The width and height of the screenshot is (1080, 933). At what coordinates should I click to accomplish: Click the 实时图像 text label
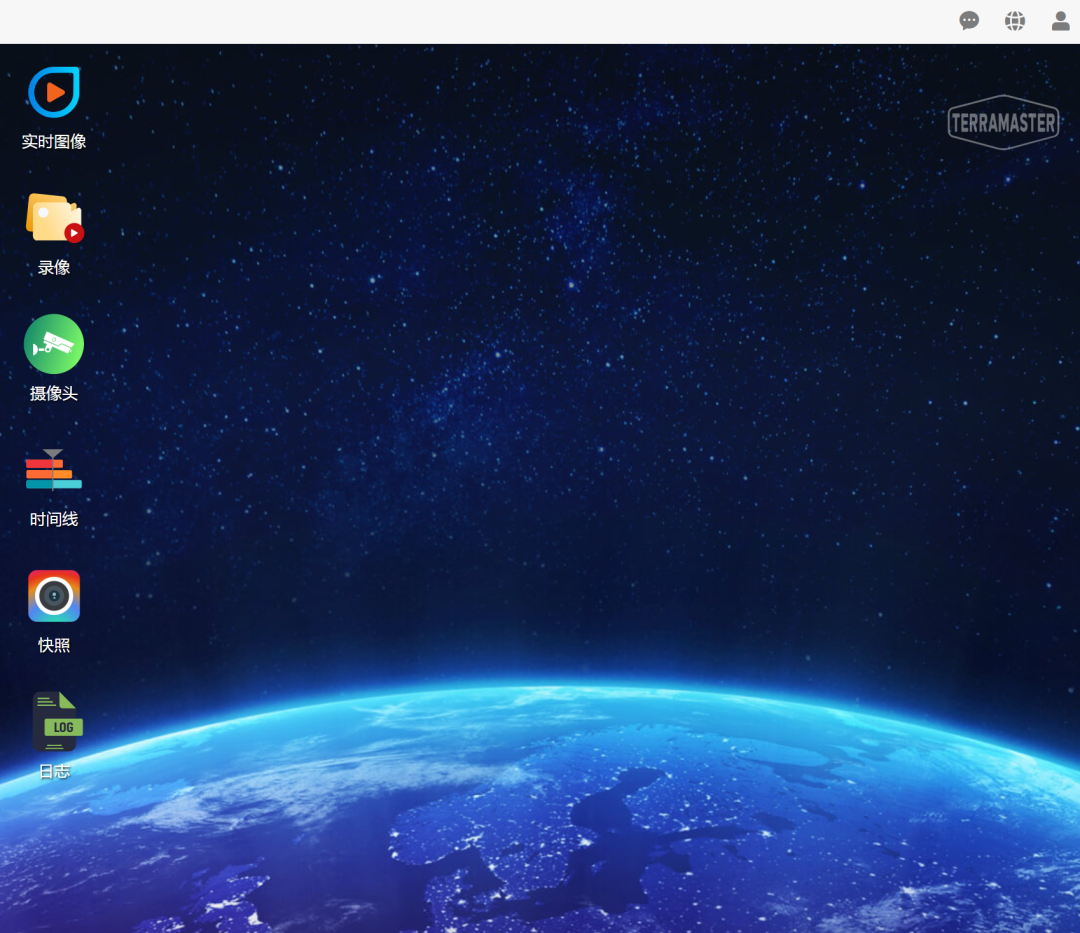point(54,142)
